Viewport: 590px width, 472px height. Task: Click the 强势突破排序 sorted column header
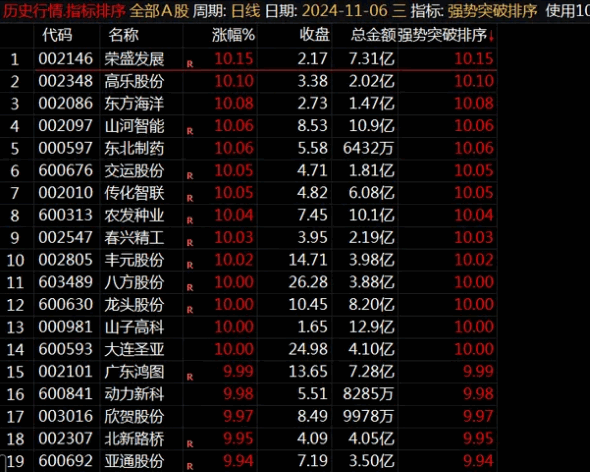point(442,35)
